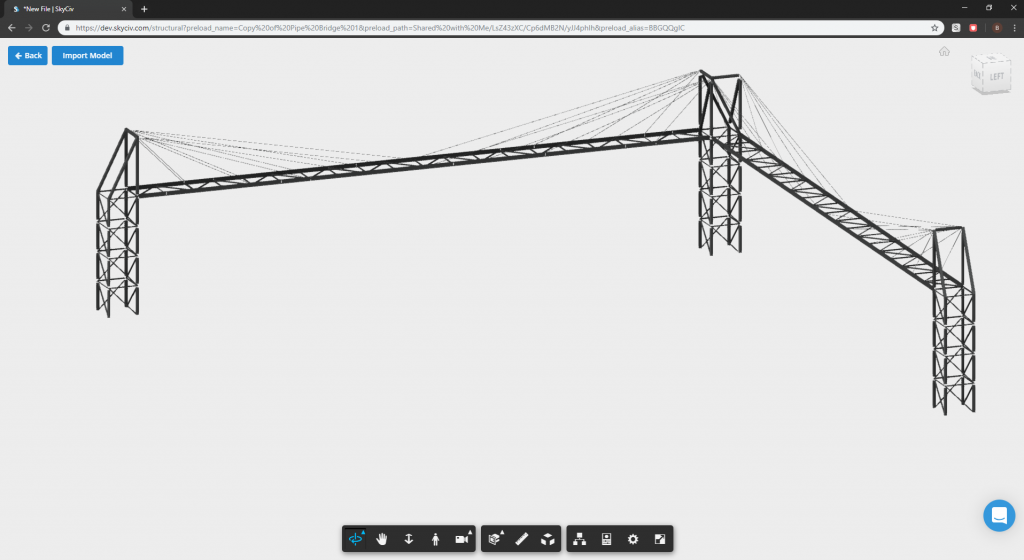
Task: Open a new browser tab
Action: tap(144, 9)
